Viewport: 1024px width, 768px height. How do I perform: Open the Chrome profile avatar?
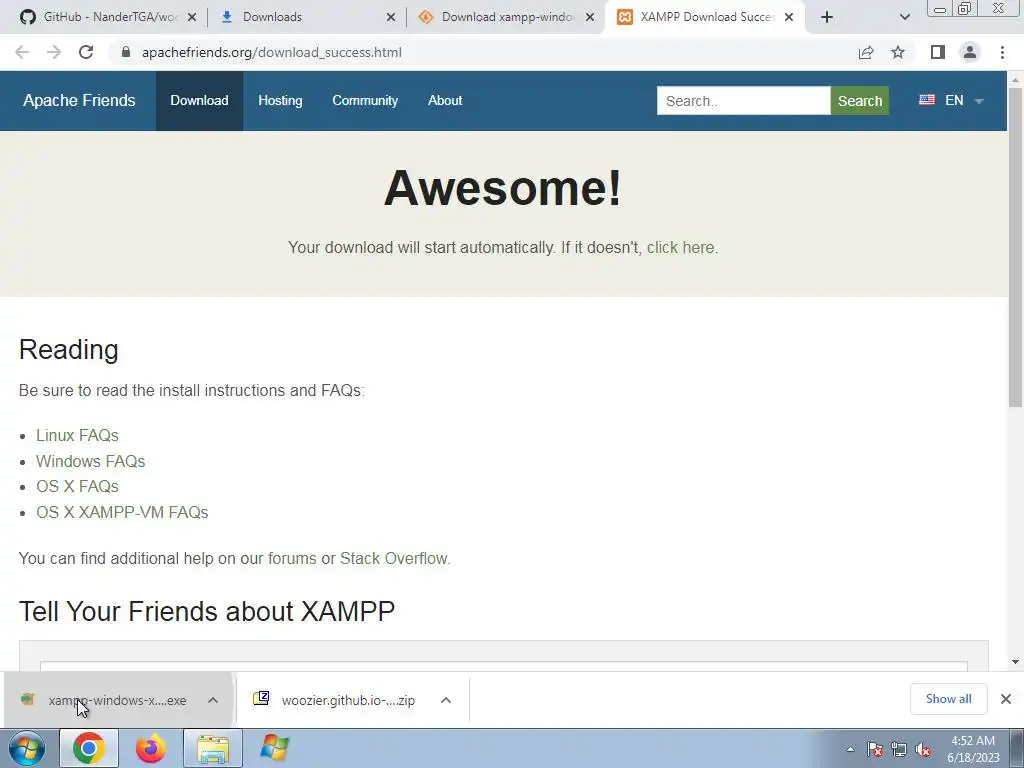pyautogui.click(x=970, y=52)
